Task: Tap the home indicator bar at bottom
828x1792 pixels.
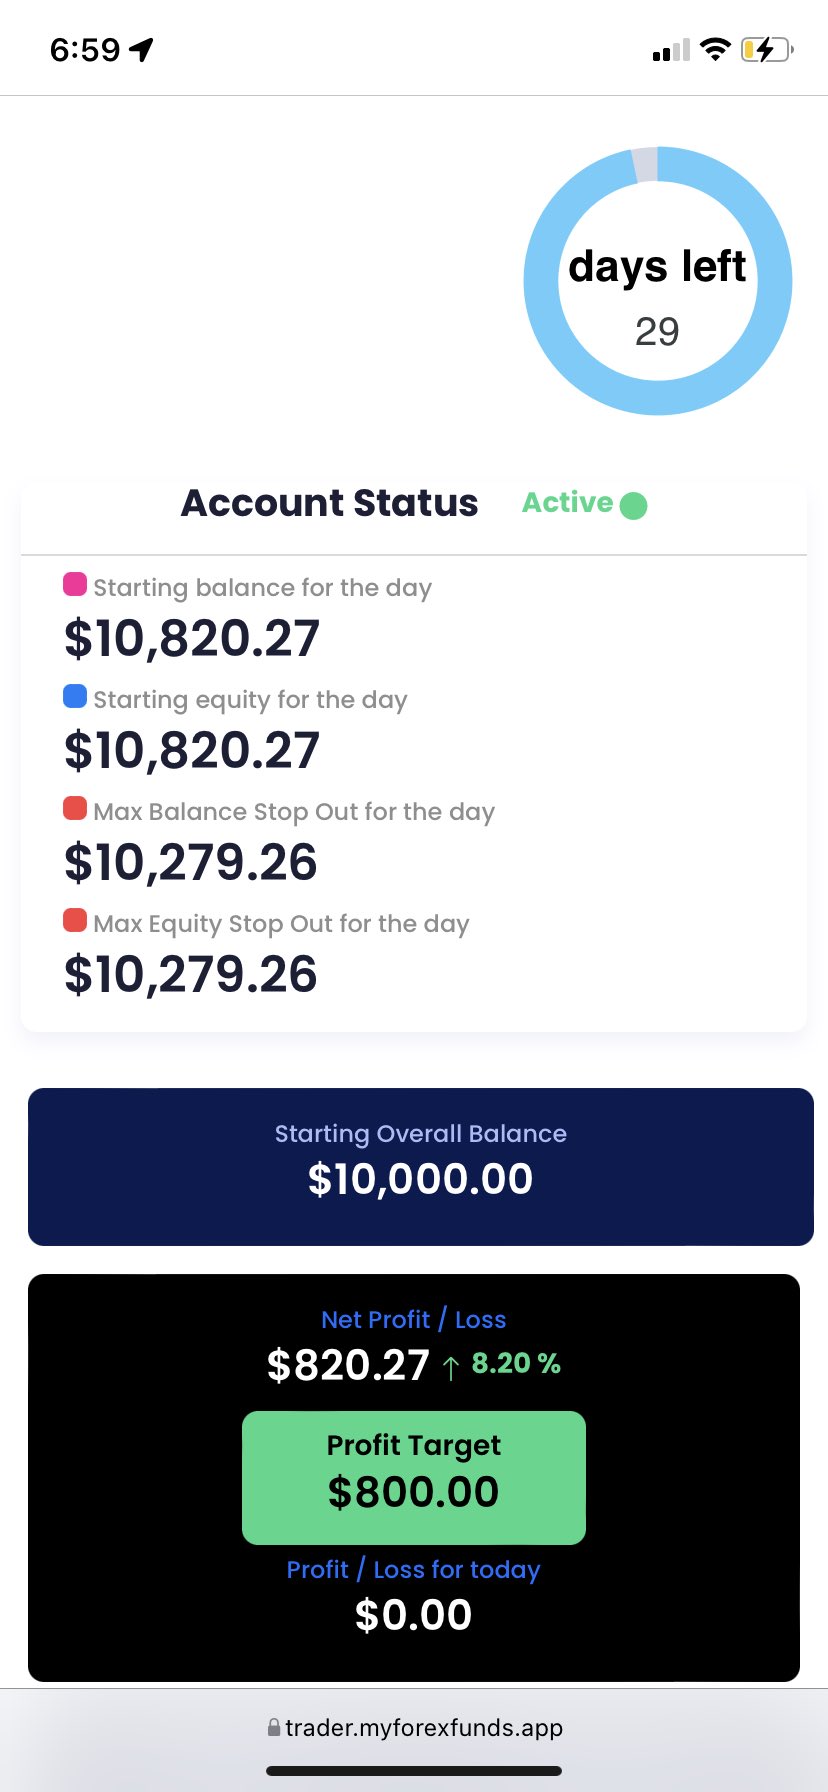Action: 414,1771
